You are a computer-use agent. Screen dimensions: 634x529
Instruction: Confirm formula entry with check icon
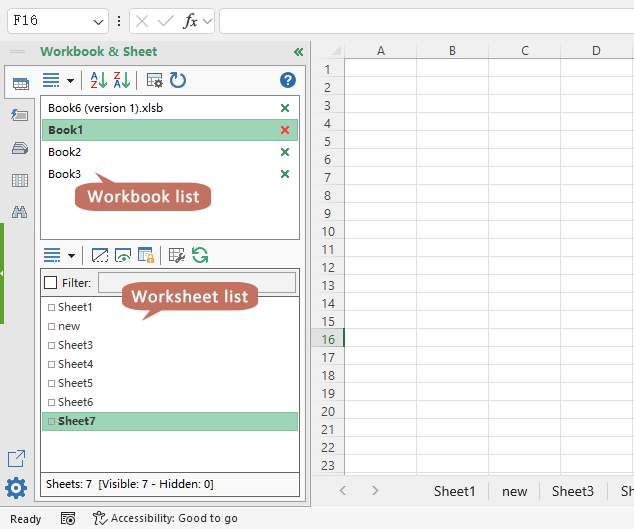point(166,21)
